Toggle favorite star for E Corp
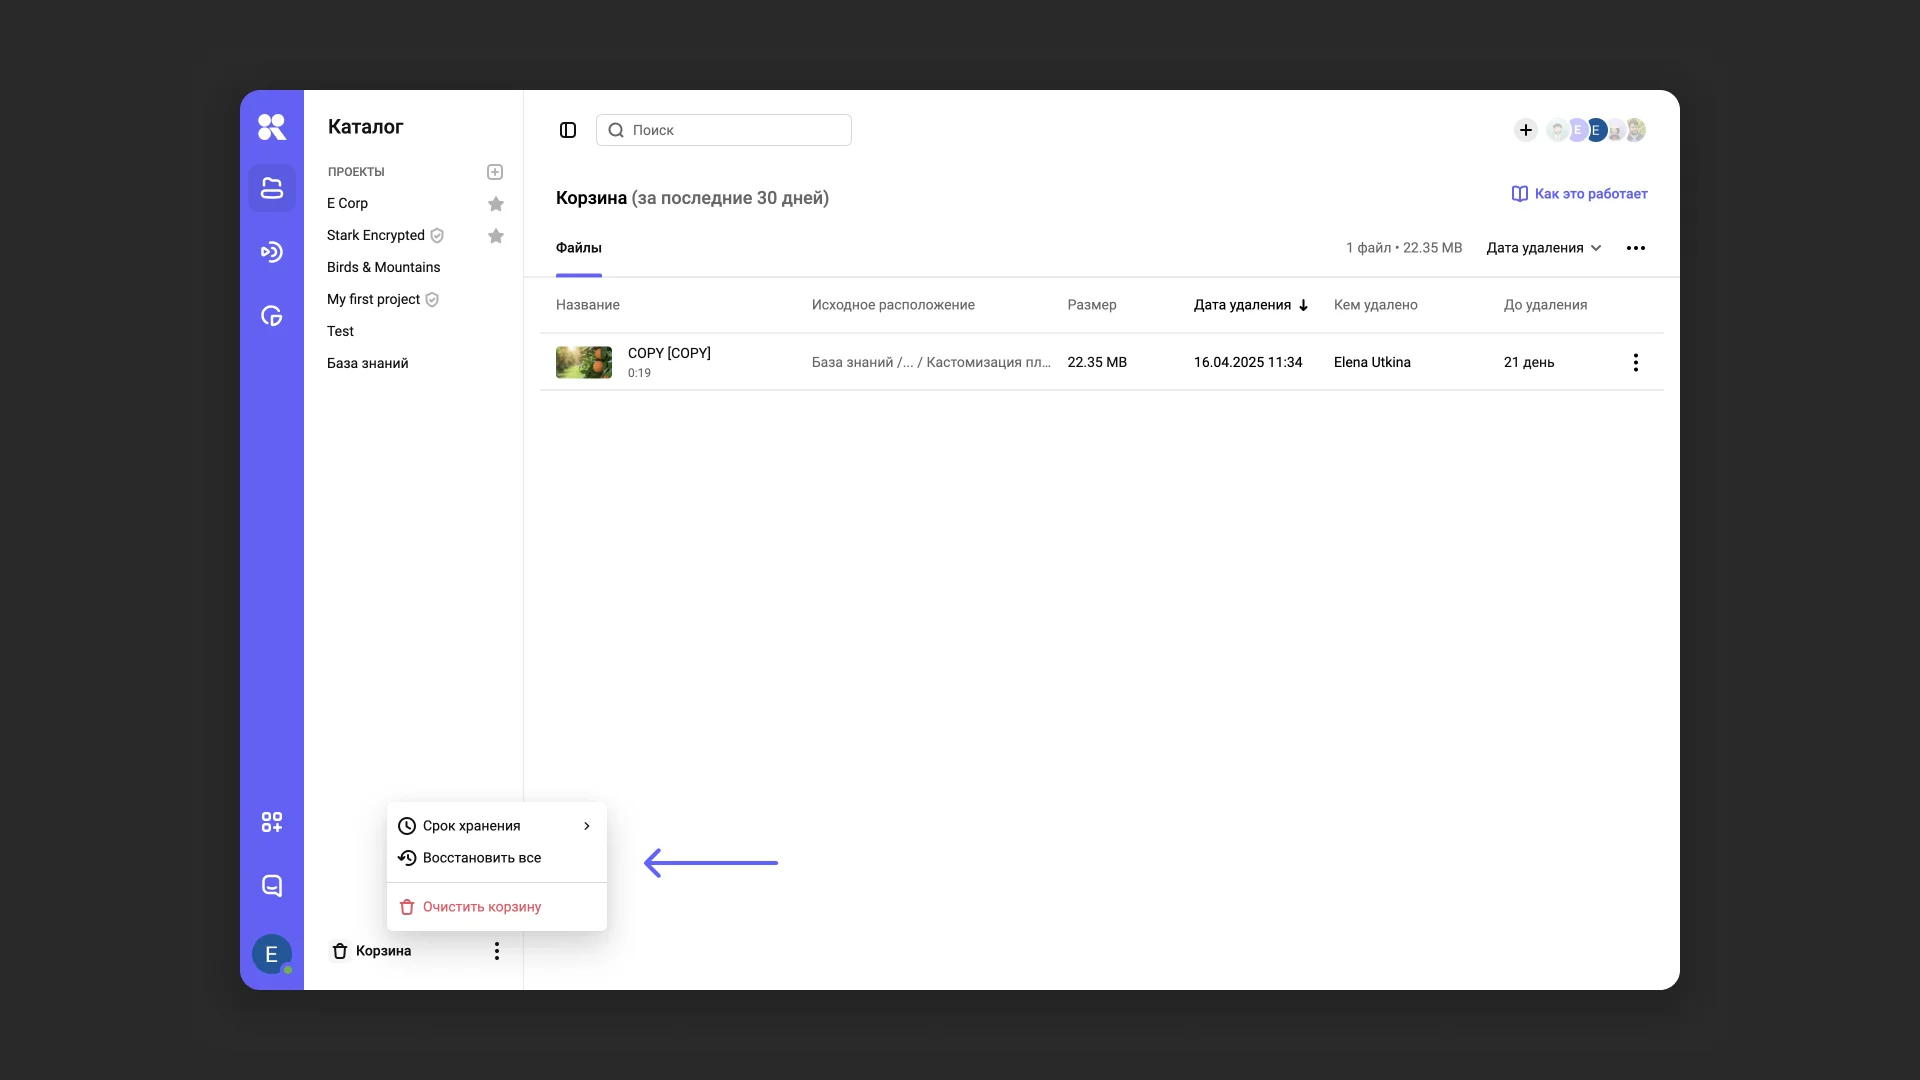Screen dimensions: 1920x1080 [x=496, y=204]
